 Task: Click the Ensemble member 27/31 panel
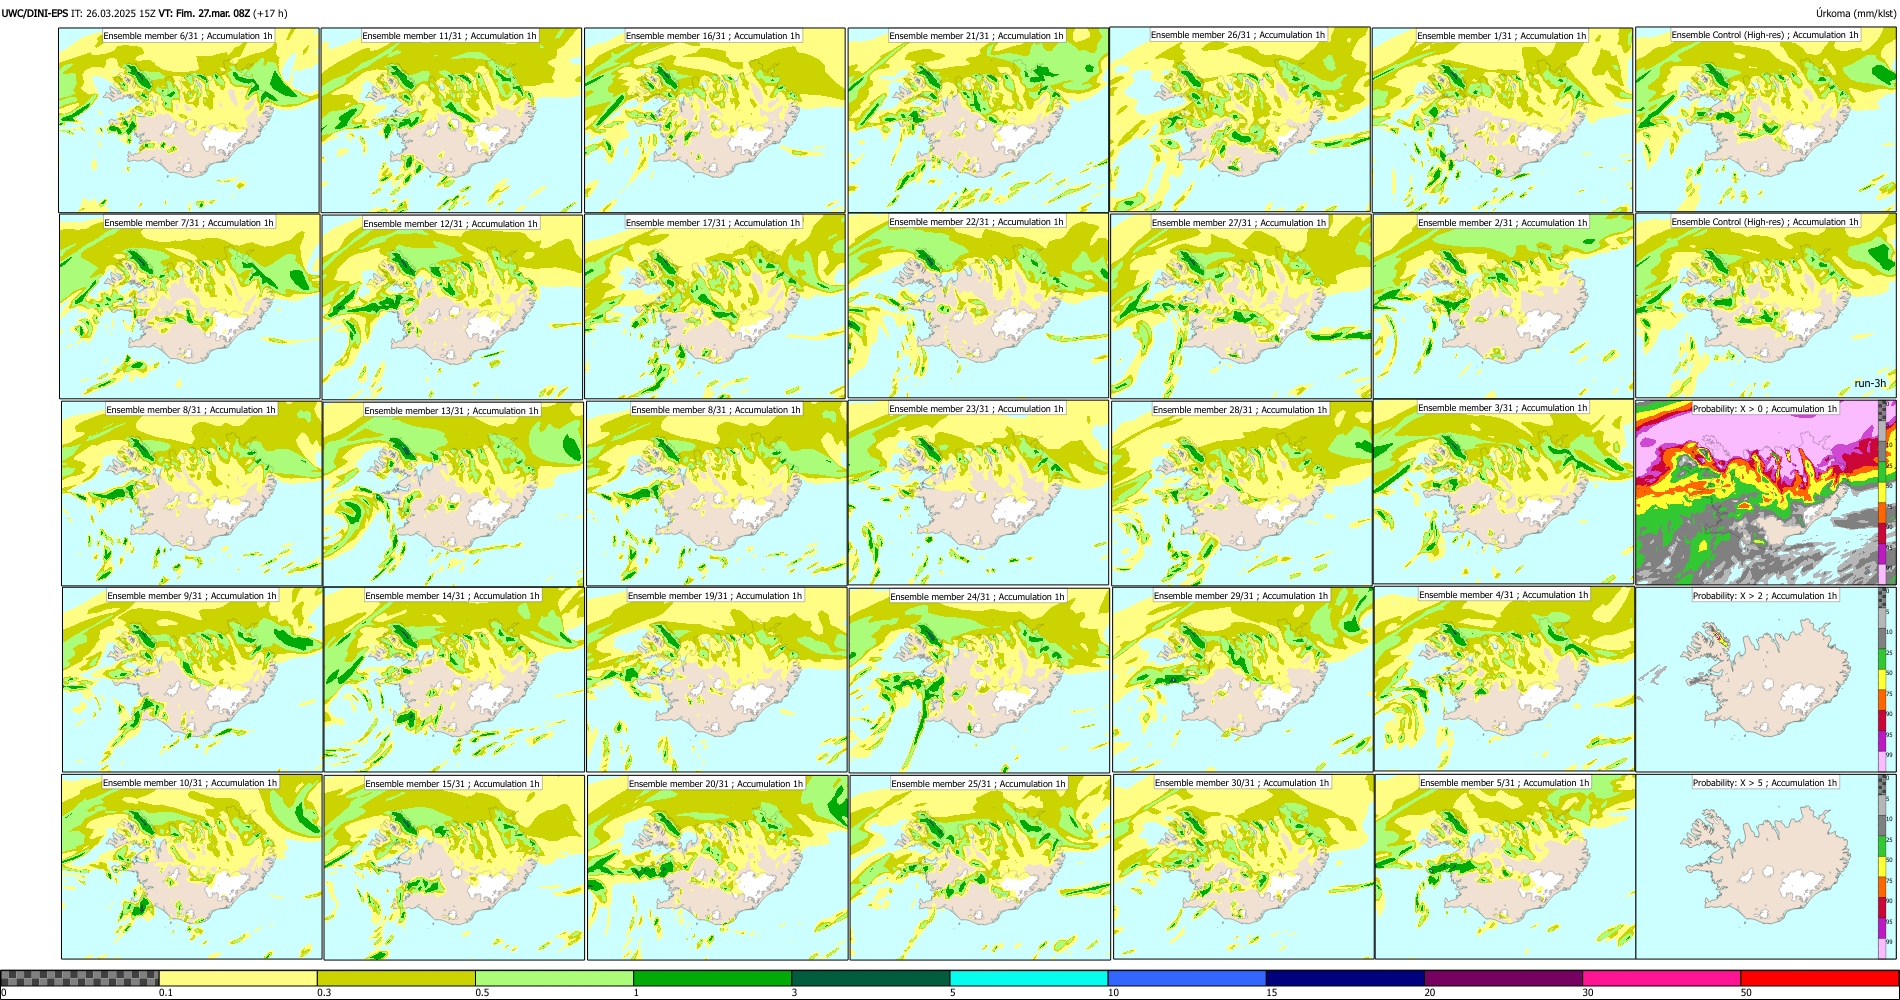click(x=1241, y=307)
